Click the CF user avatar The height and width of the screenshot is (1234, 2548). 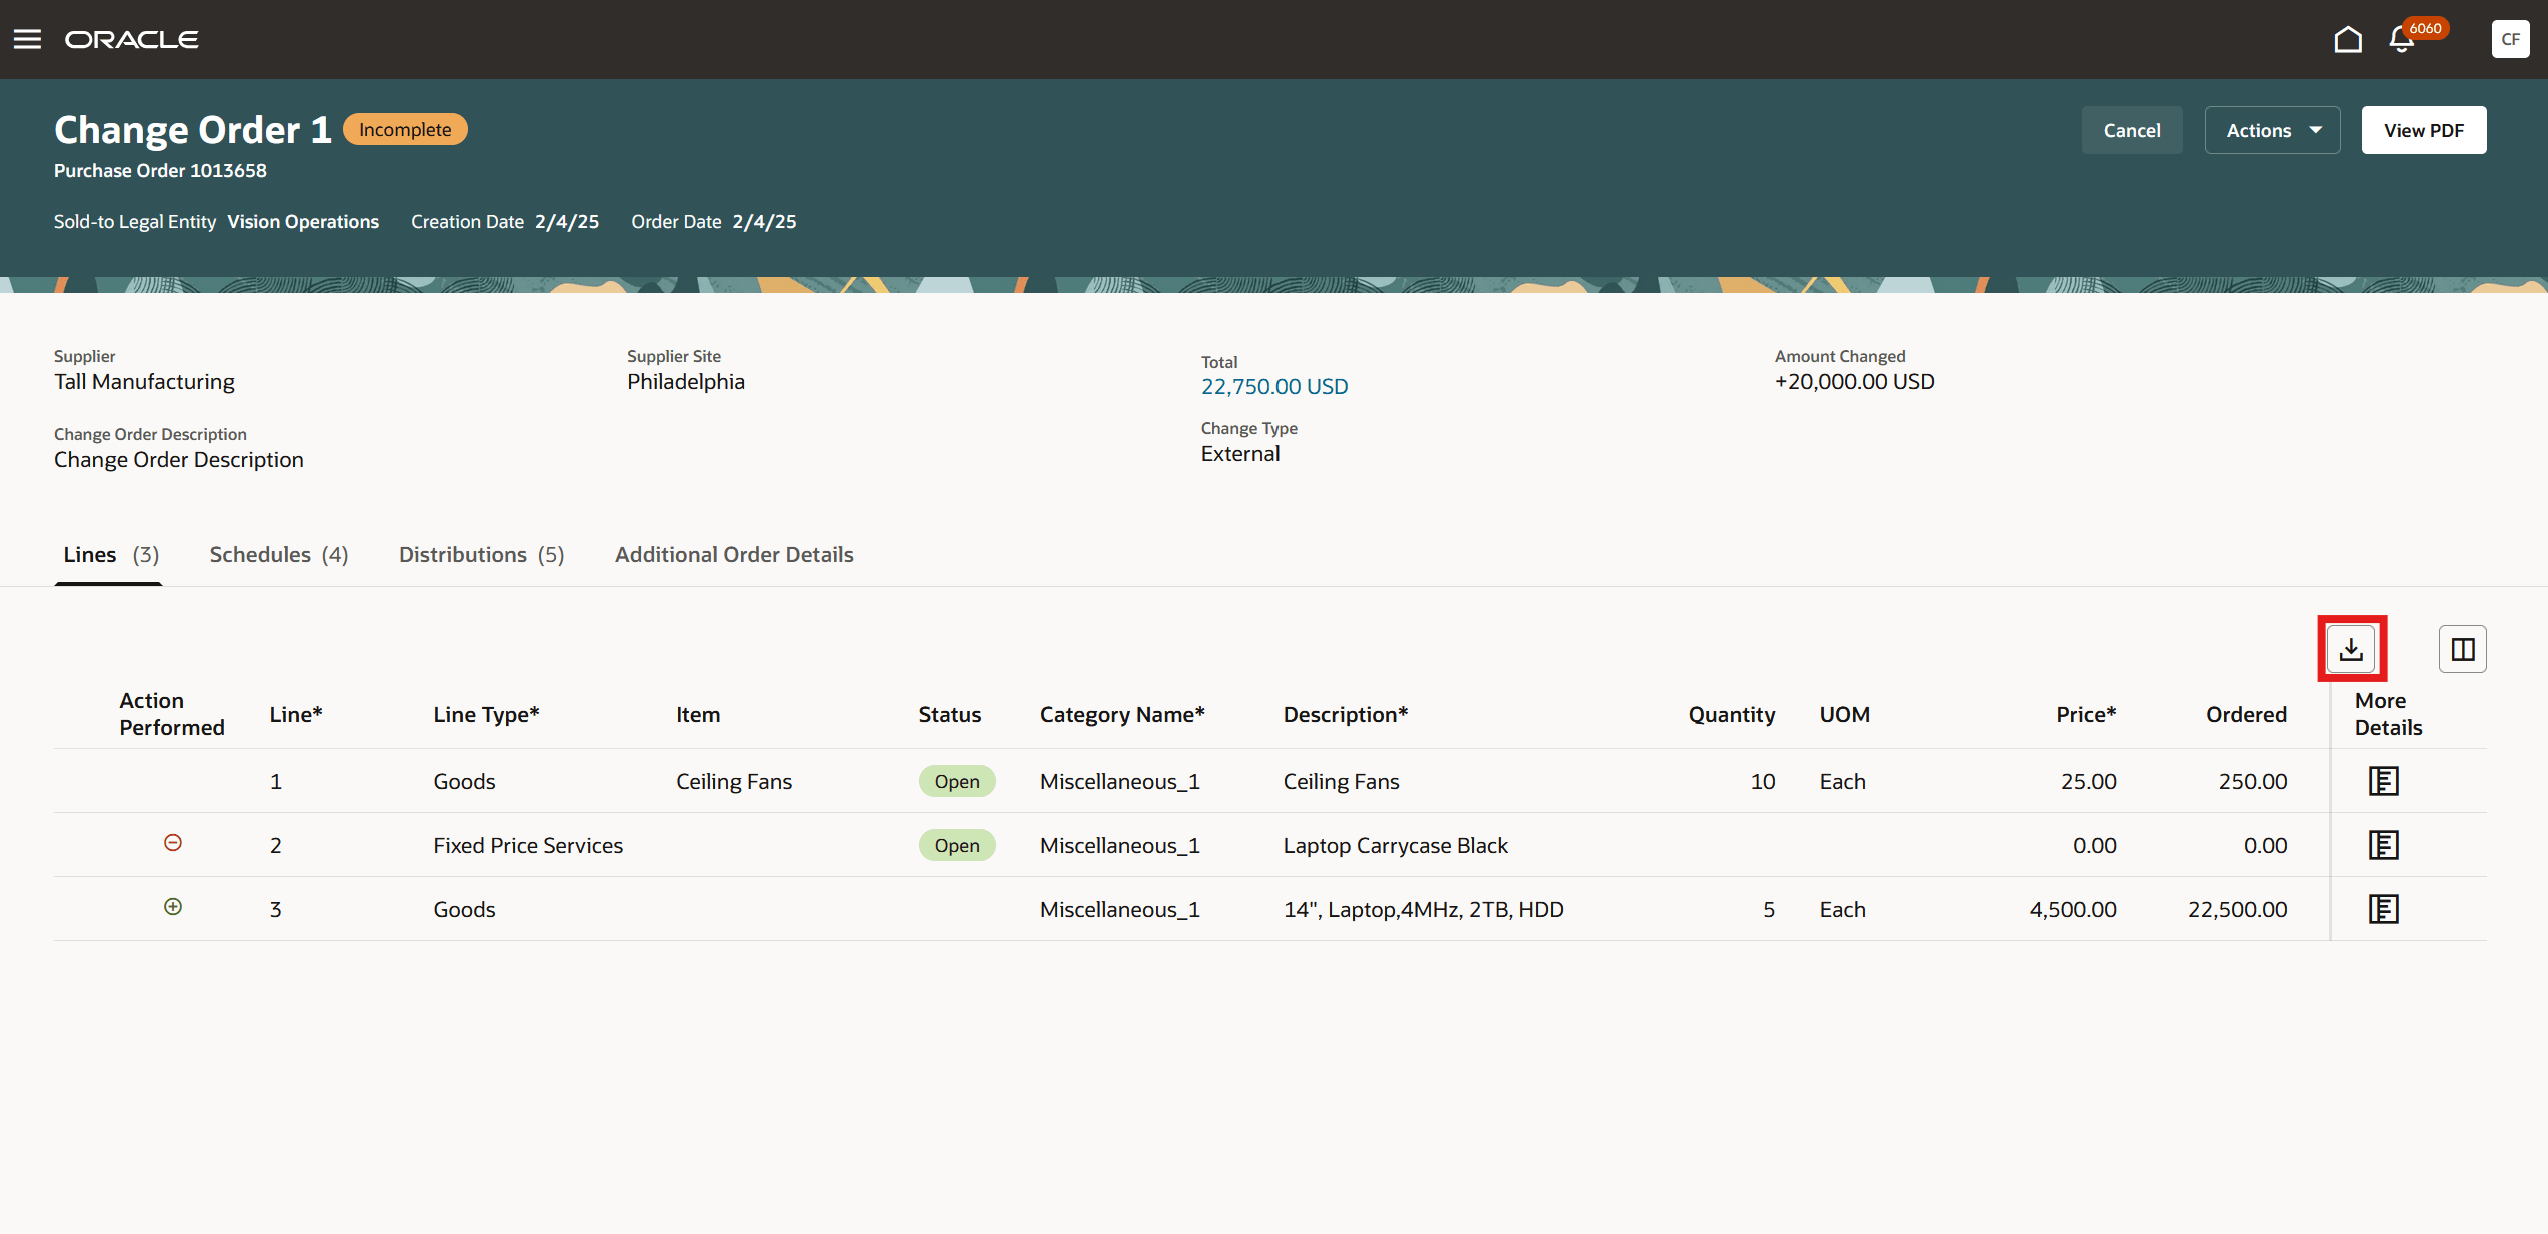2510,39
